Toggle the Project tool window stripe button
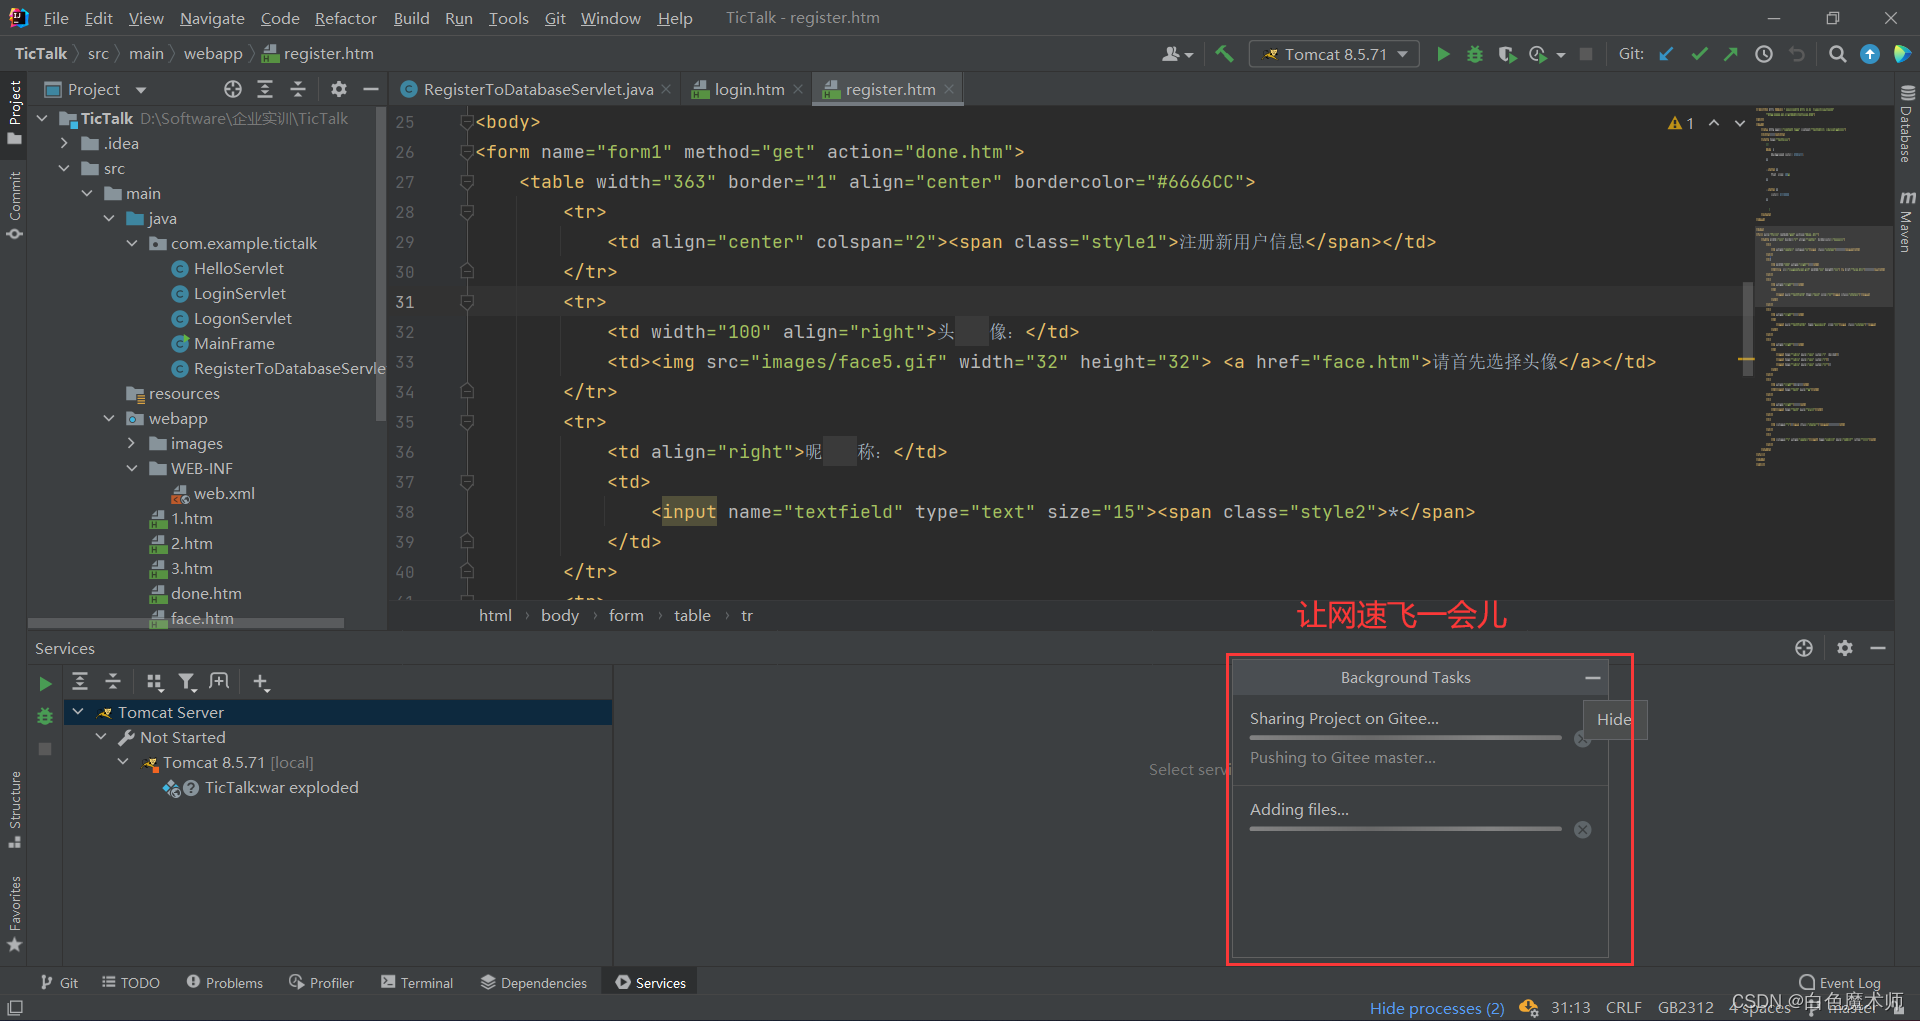Screen dimensions: 1920x1021 14,112
